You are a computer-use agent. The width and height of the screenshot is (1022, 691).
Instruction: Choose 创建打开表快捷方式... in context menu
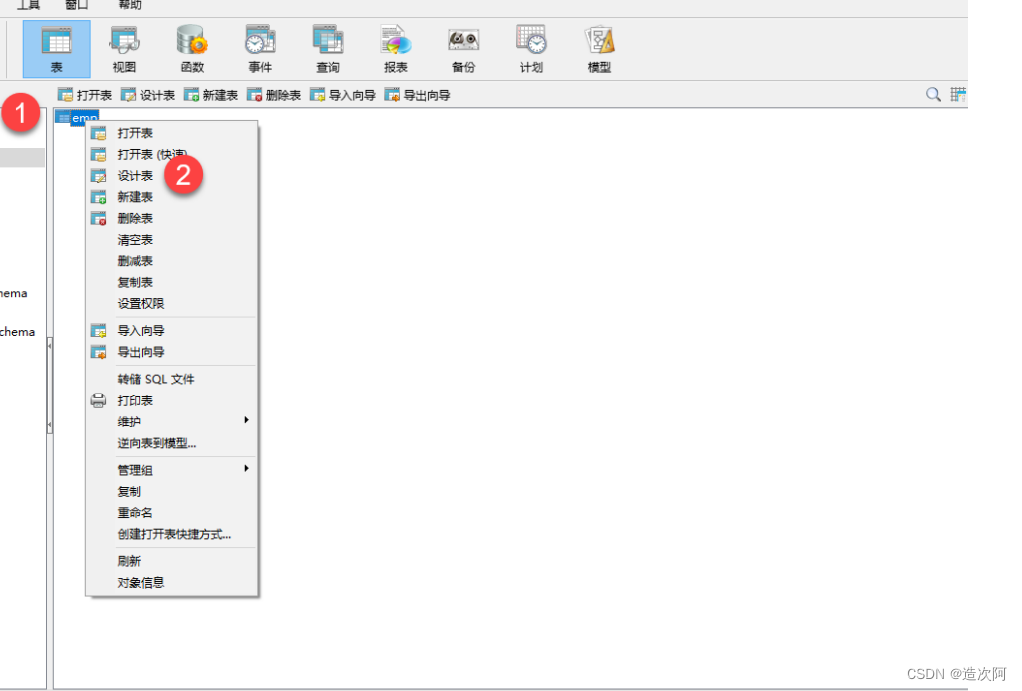click(x=172, y=535)
